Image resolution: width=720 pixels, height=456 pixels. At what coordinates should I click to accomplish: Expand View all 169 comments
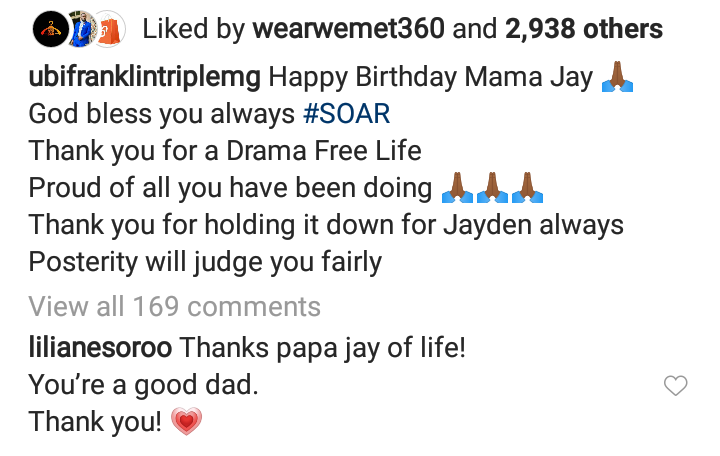click(x=174, y=306)
